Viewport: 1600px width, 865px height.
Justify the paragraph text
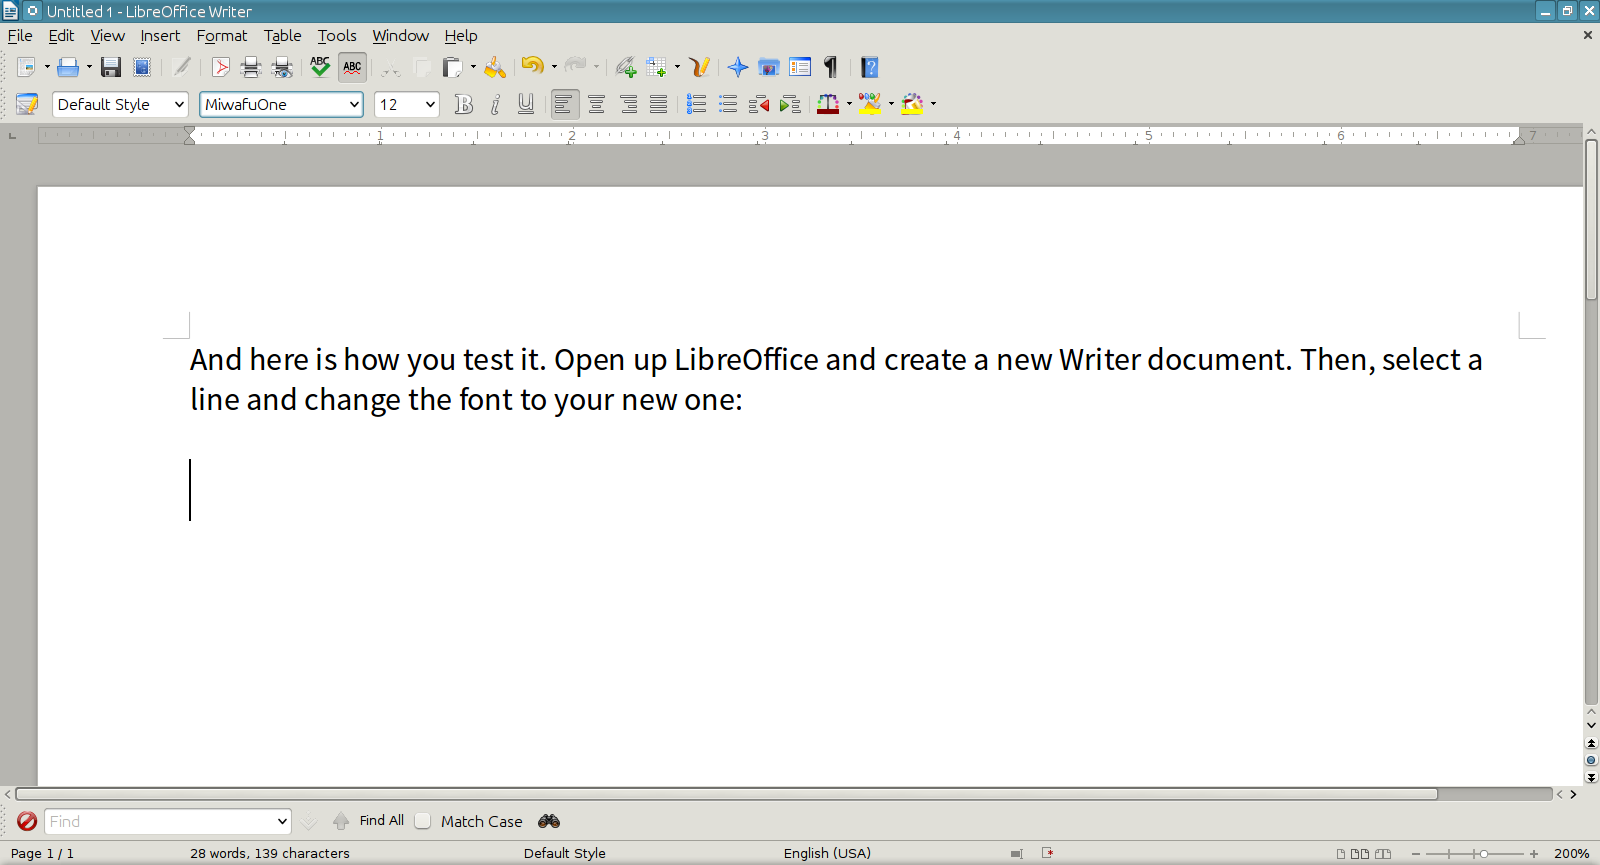tap(658, 104)
